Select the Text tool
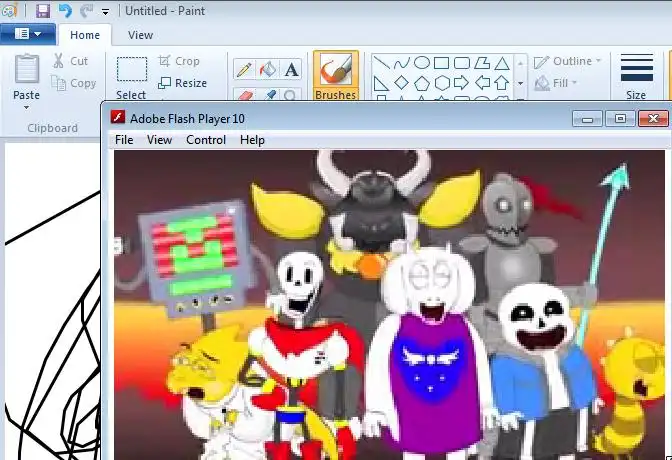672x460 pixels. pyautogui.click(x=292, y=69)
